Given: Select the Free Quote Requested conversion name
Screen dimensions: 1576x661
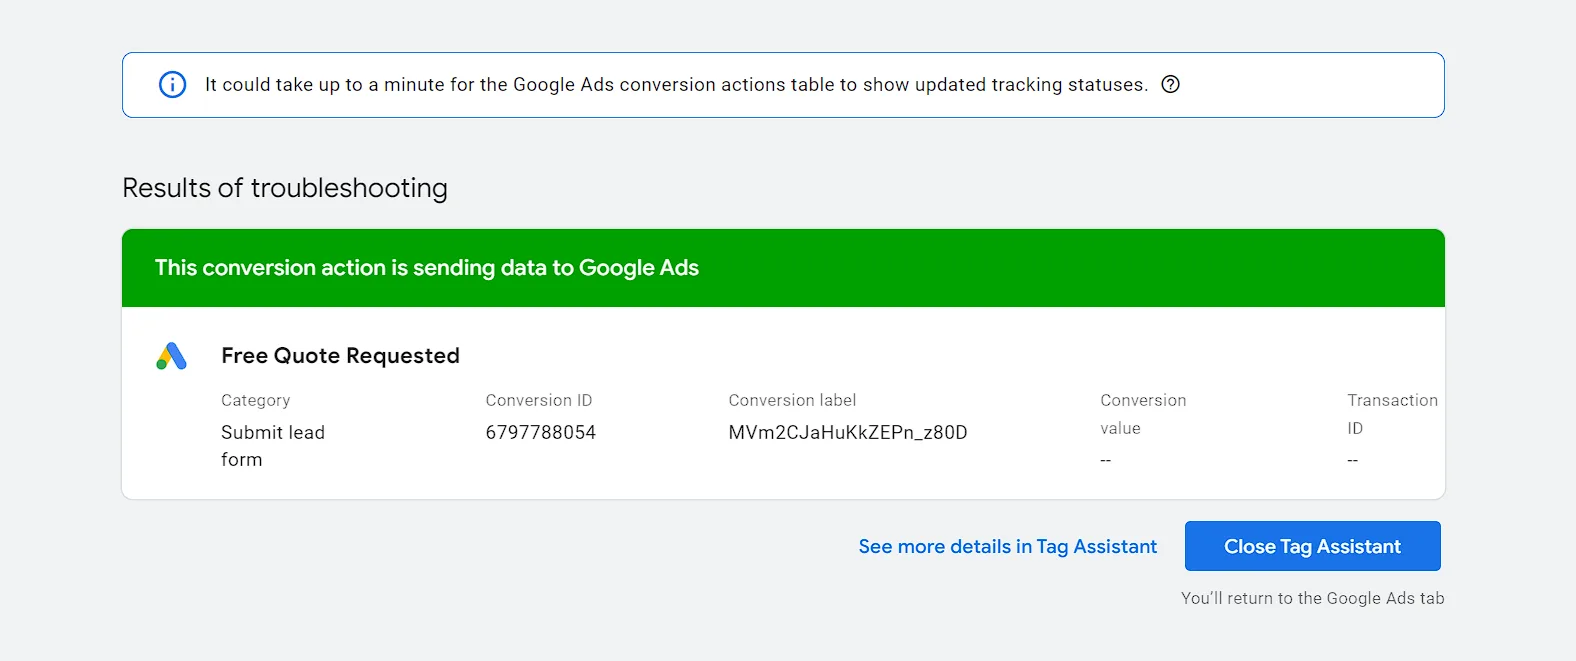Looking at the screenshot, I should click(x=340, y=356).
